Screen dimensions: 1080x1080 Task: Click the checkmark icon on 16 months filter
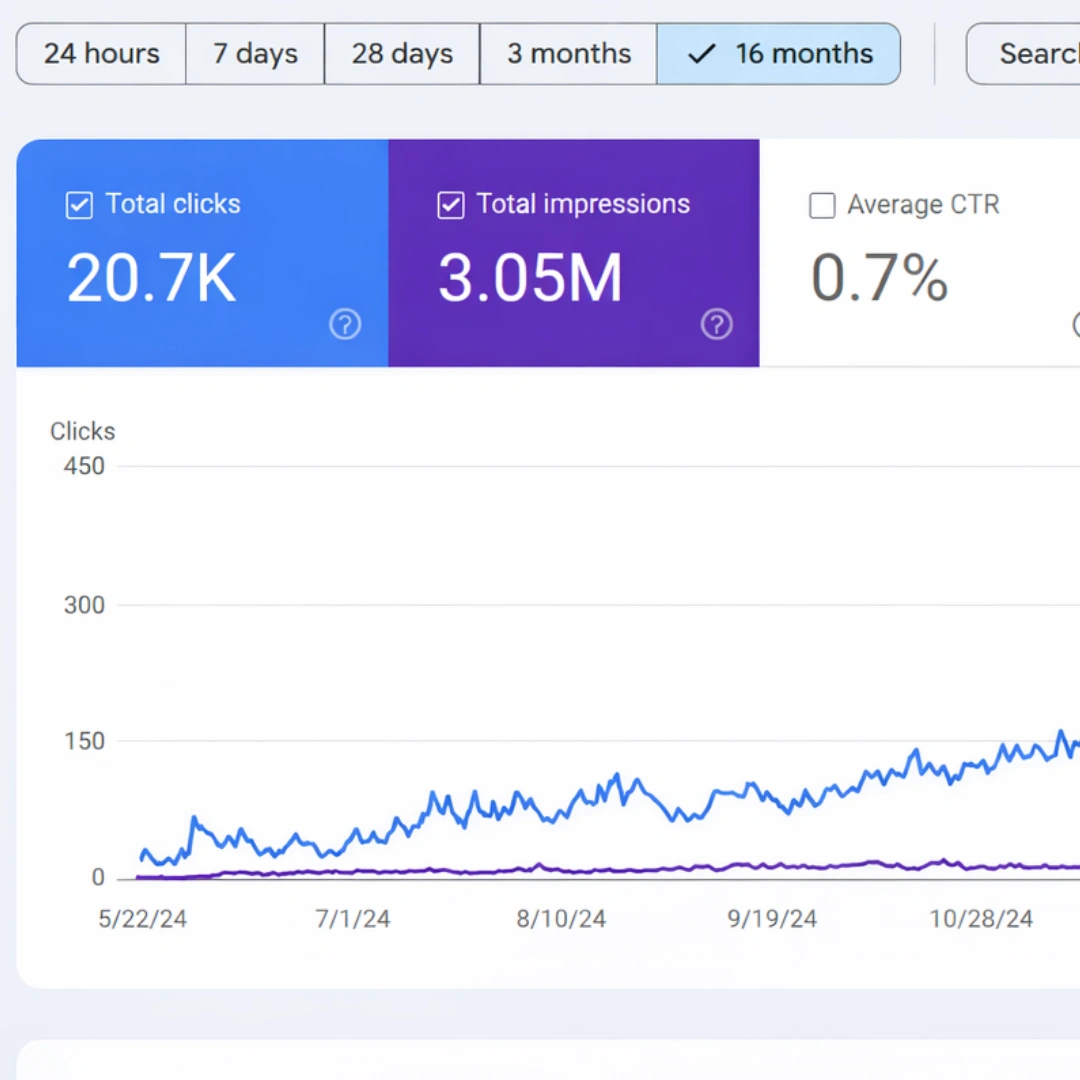pyautogui.click(x=700, y=54)
